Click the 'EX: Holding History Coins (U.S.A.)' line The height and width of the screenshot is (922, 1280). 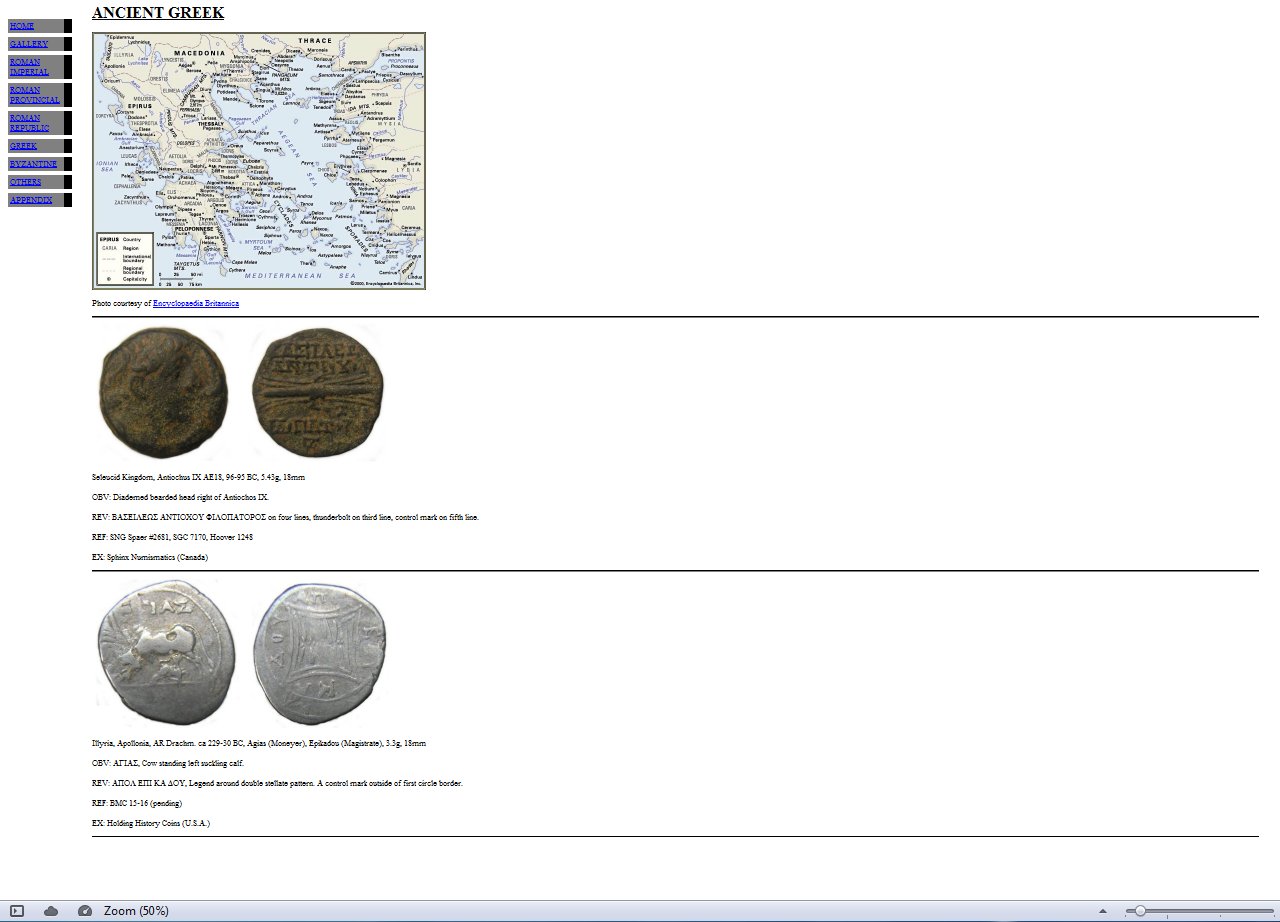(x=151, y=823)
